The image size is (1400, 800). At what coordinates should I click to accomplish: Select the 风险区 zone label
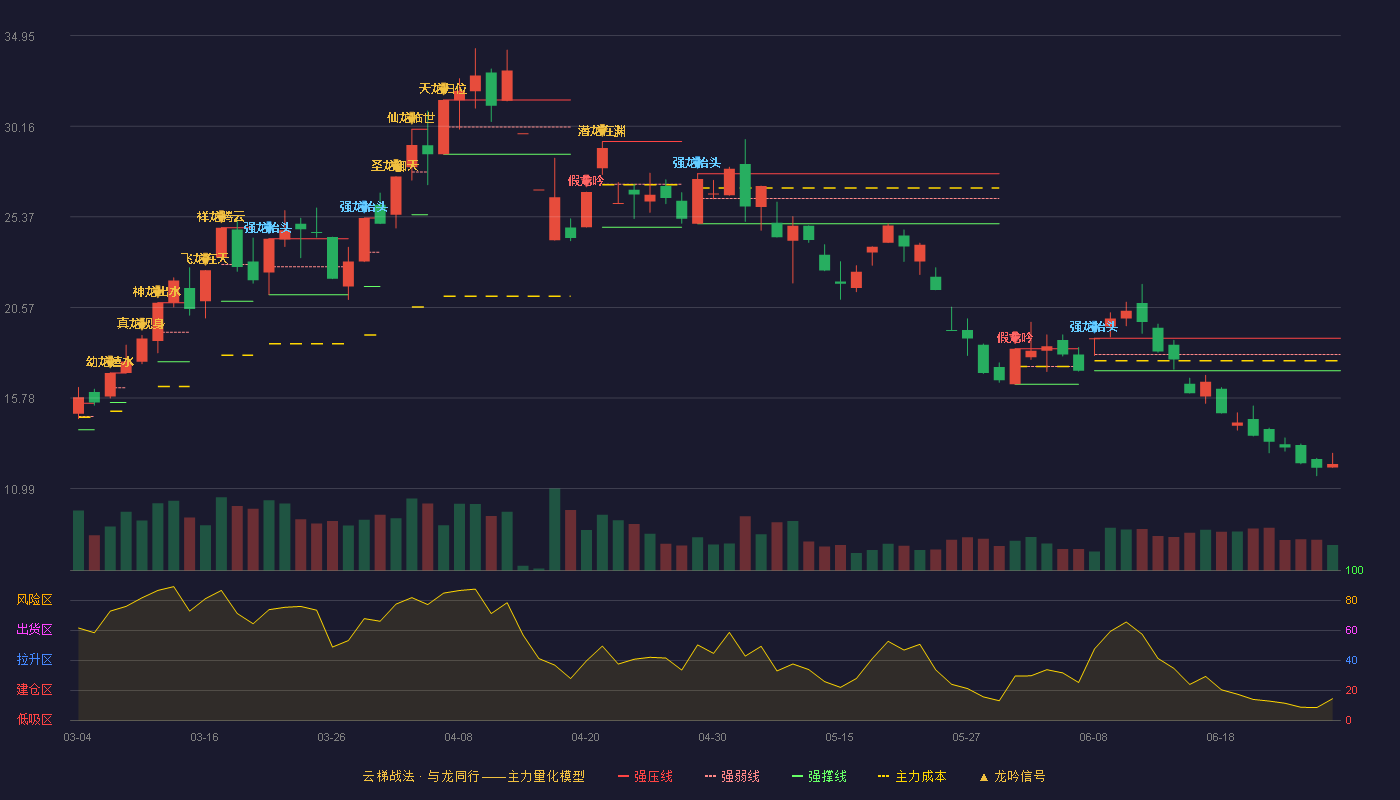34,600
